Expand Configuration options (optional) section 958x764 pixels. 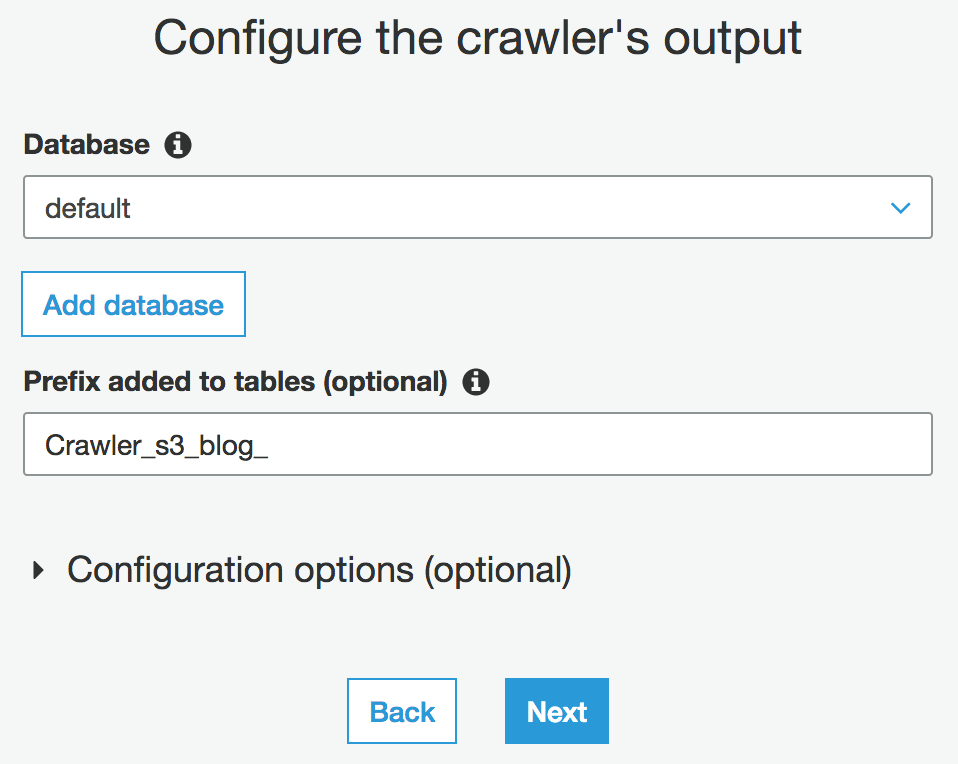(x=318, y=570)
